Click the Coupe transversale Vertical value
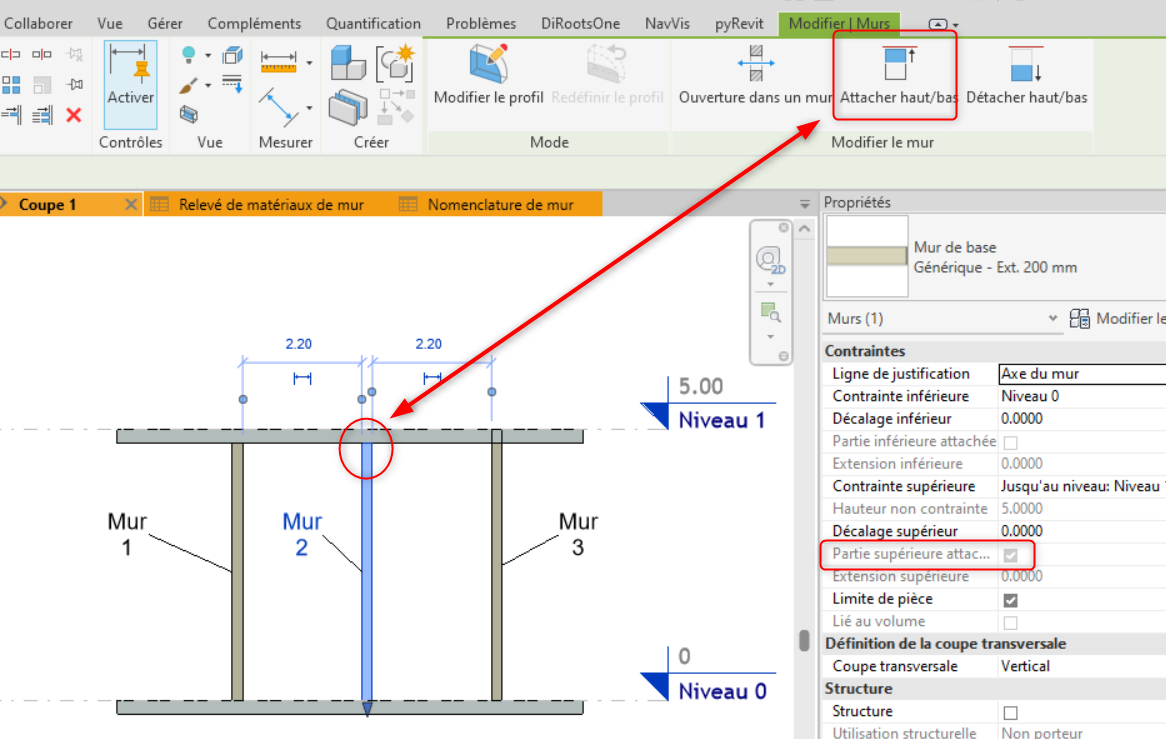The width and height of the screenshot is (1166, 739). coord(1082,666)
